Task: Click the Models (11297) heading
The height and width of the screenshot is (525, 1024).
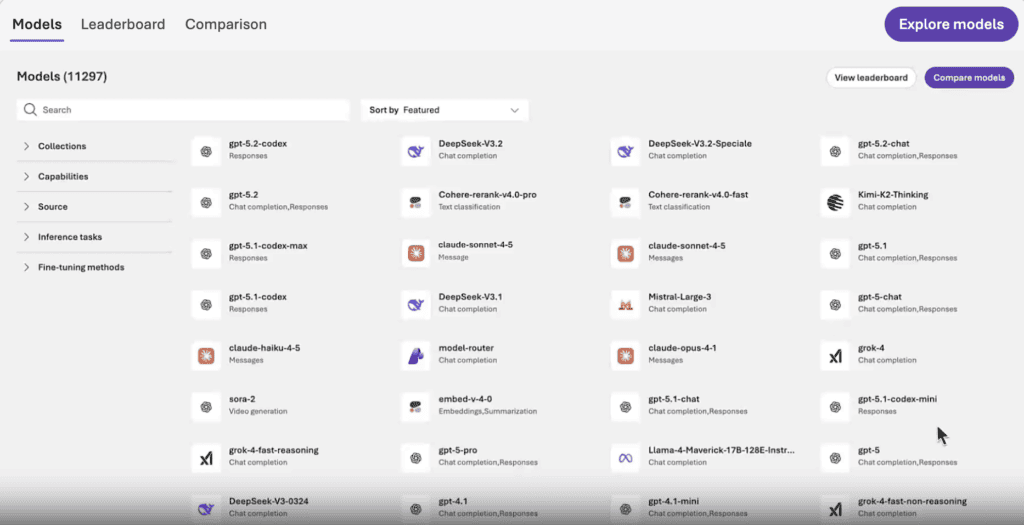Action: point(62,76)
